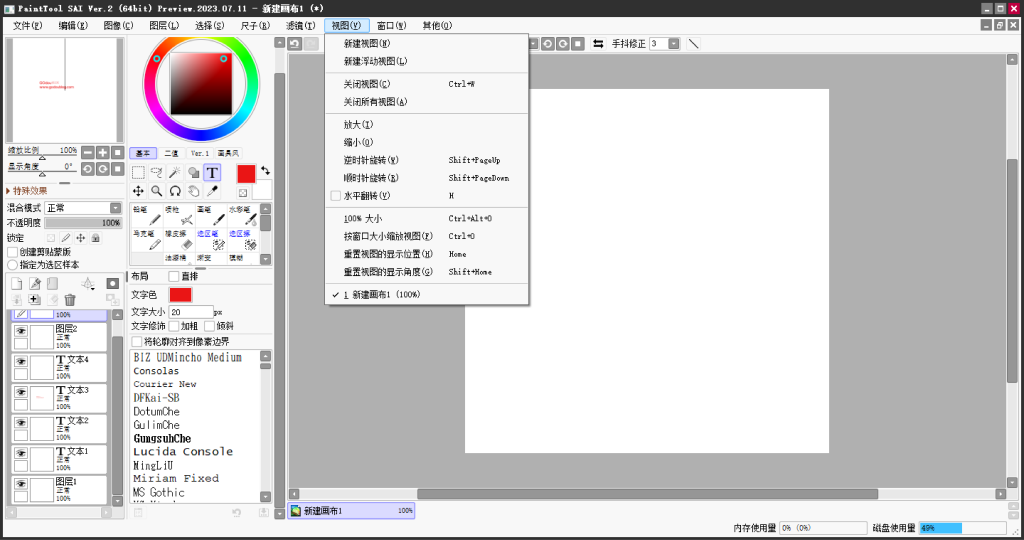Click the 文字色 text color swatch
The height and width of the screenshot is (540, 1024).
180,294
